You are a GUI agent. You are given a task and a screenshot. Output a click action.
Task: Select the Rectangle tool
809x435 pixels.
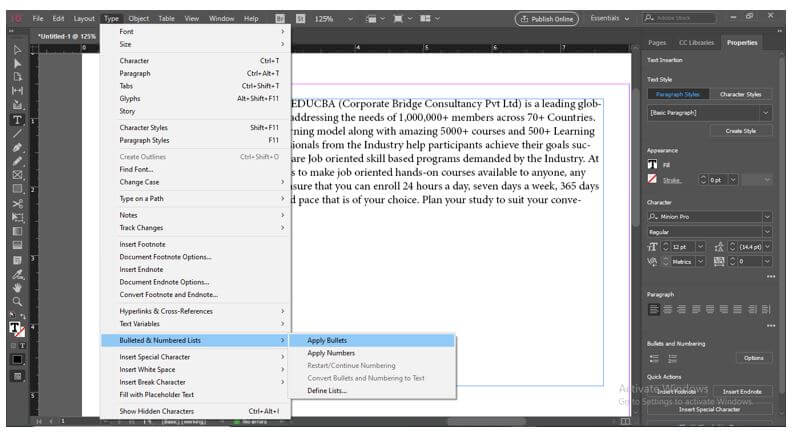[18, 189]
